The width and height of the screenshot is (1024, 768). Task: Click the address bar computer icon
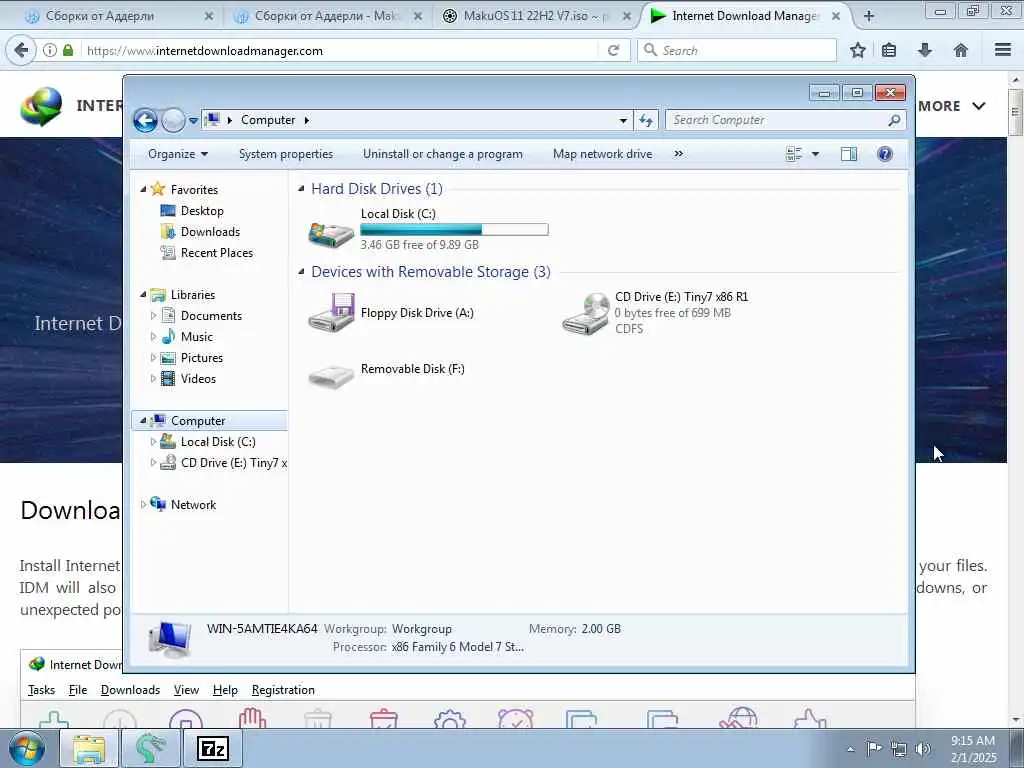click(x=212, y=120)
